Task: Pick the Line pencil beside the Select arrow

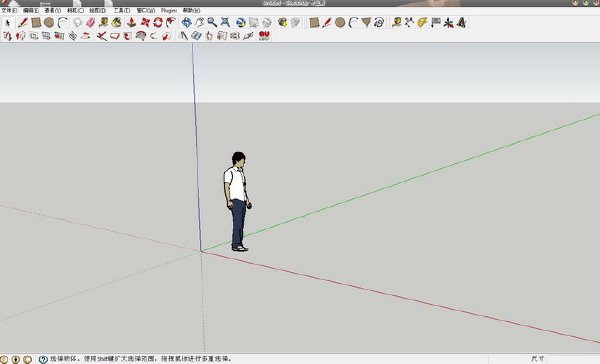Action: click(x=23, y=23)
